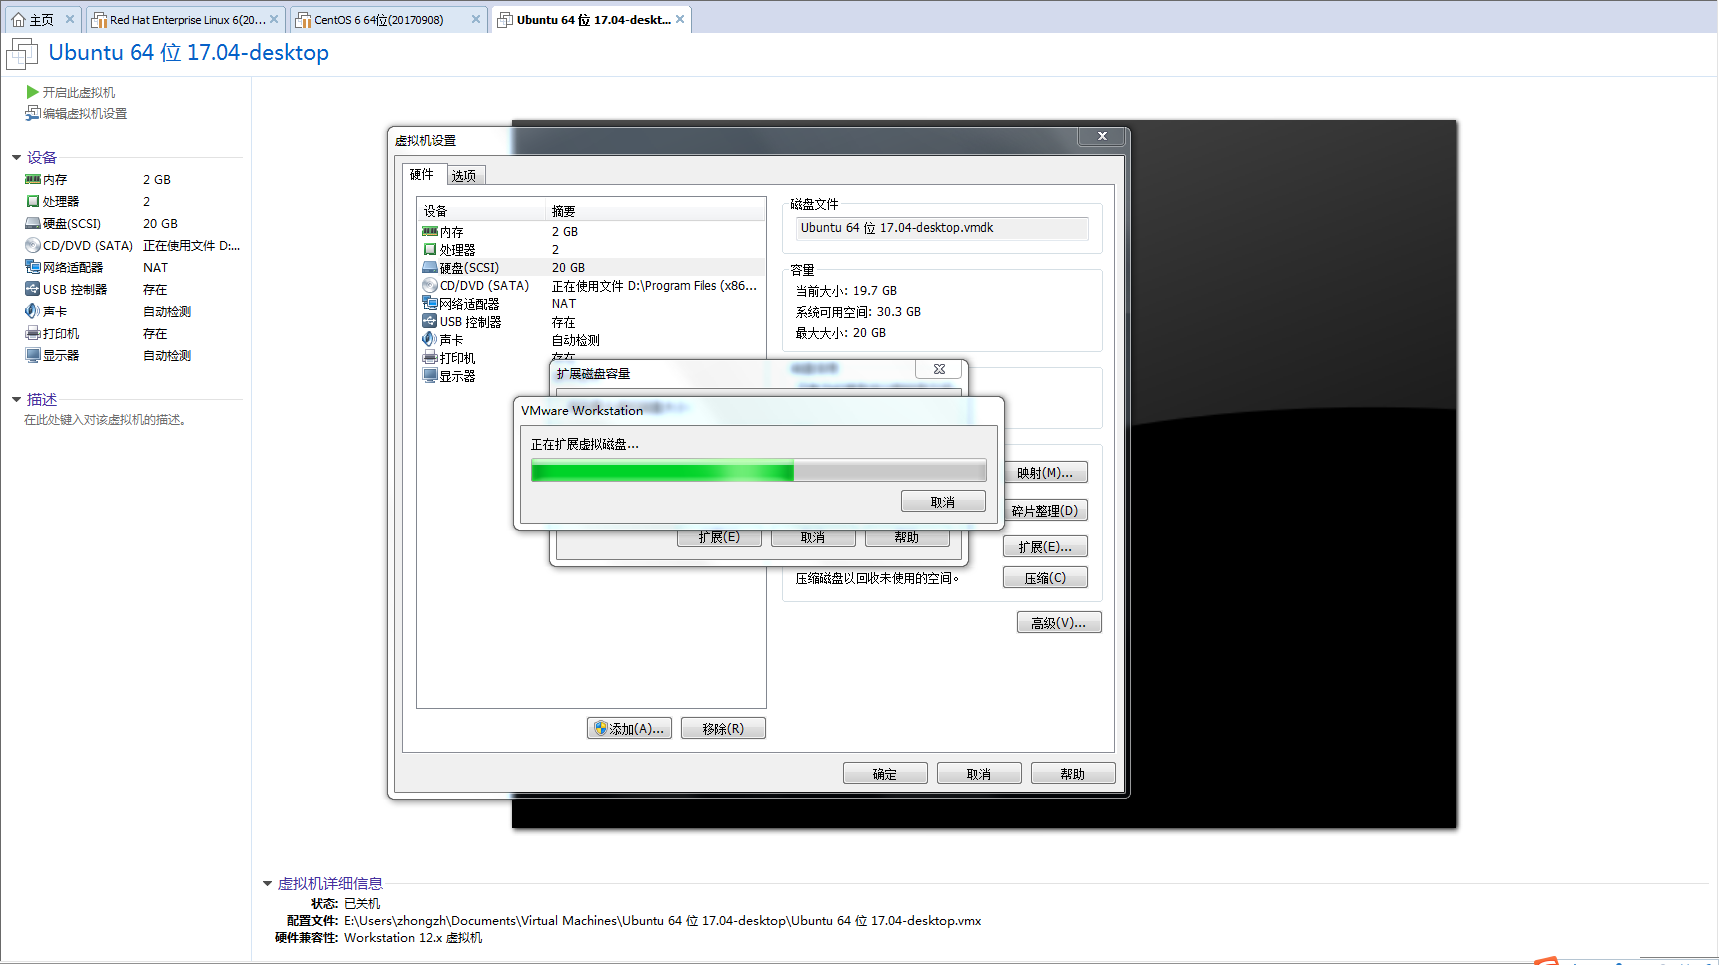The height and width of the screenshot is (965, 1719).
Task: Click the memory icon in left device list
Action: pos(33,179)
